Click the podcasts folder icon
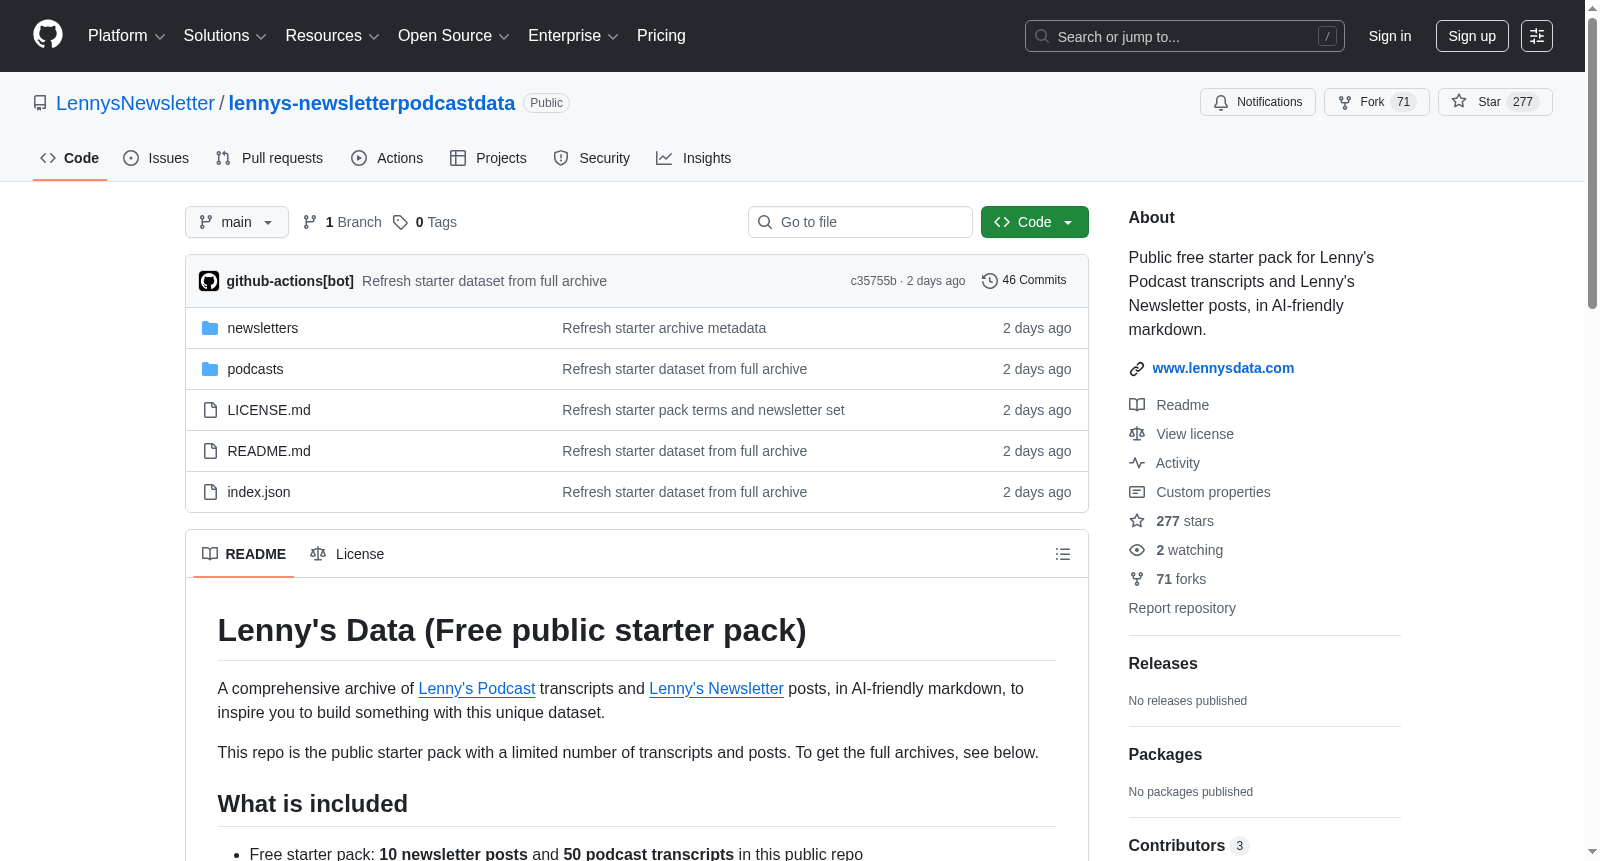This screenshot has width=1600, height=861. coord(210,369)
